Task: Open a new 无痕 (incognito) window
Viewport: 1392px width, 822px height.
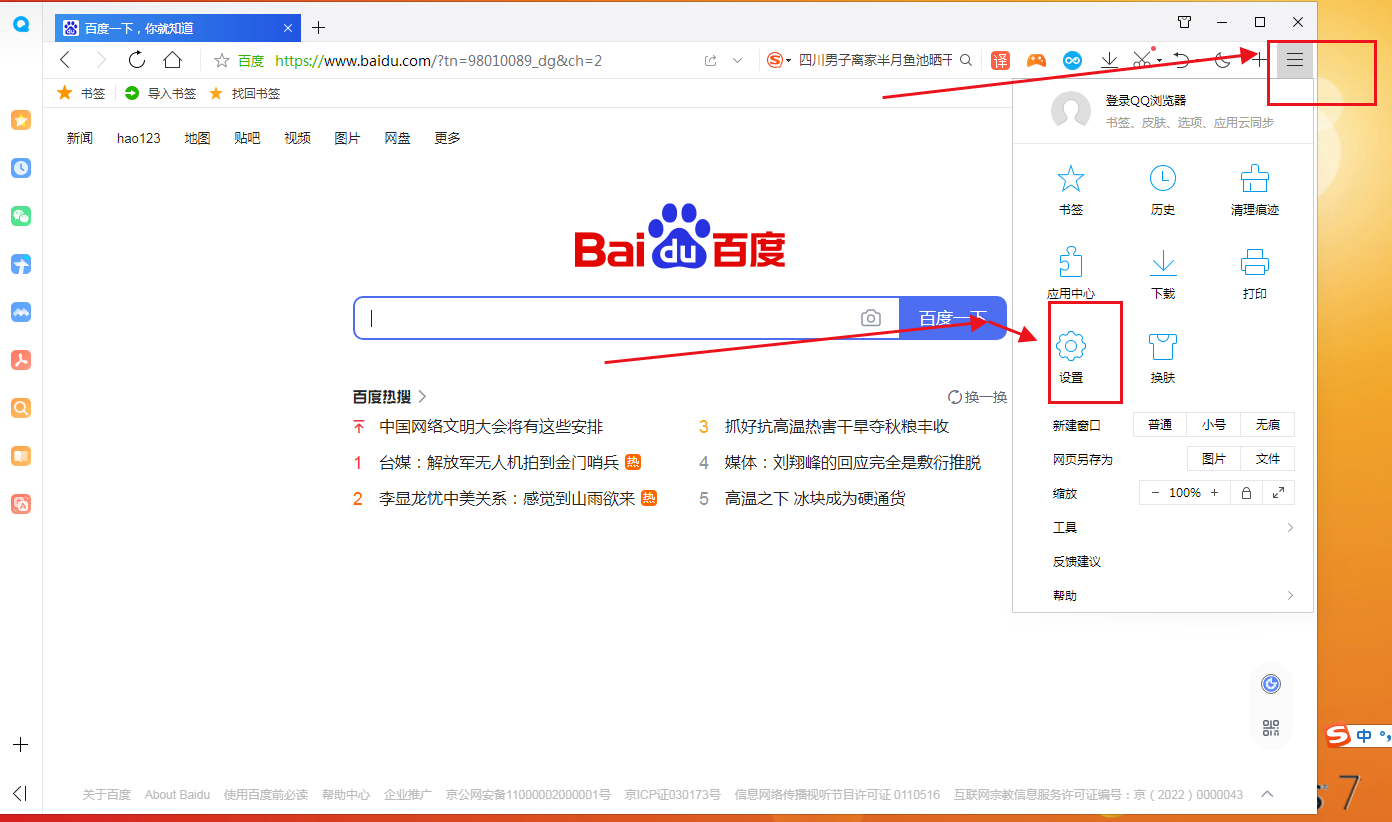Action: click(1268, 425)
